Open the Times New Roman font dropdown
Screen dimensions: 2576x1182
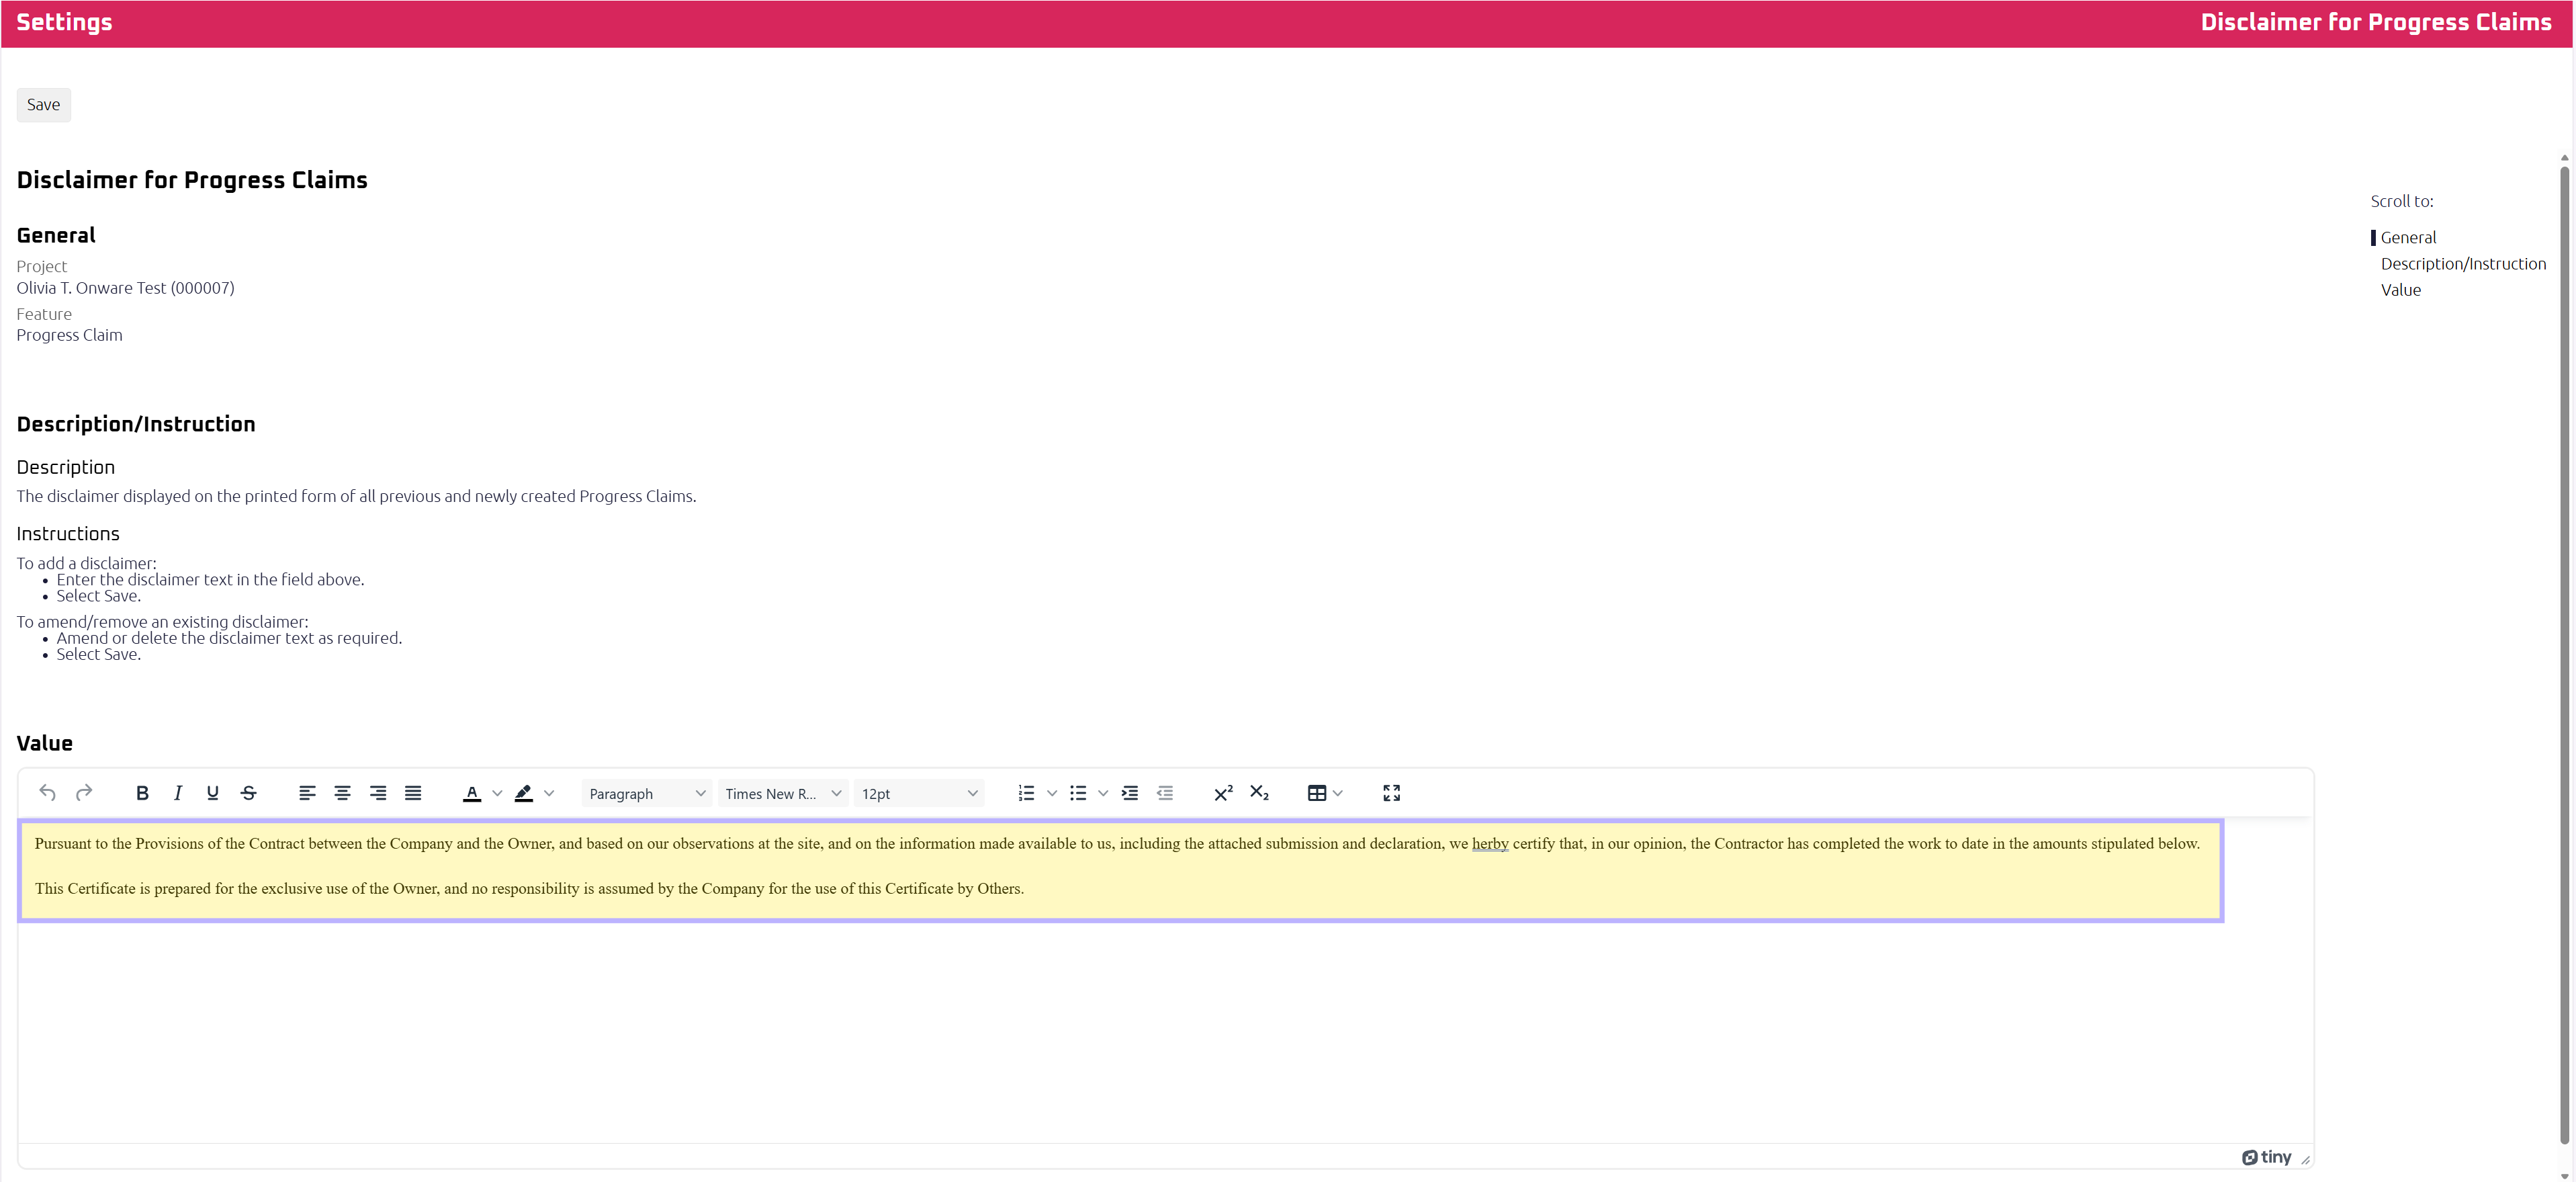[783, 793]
